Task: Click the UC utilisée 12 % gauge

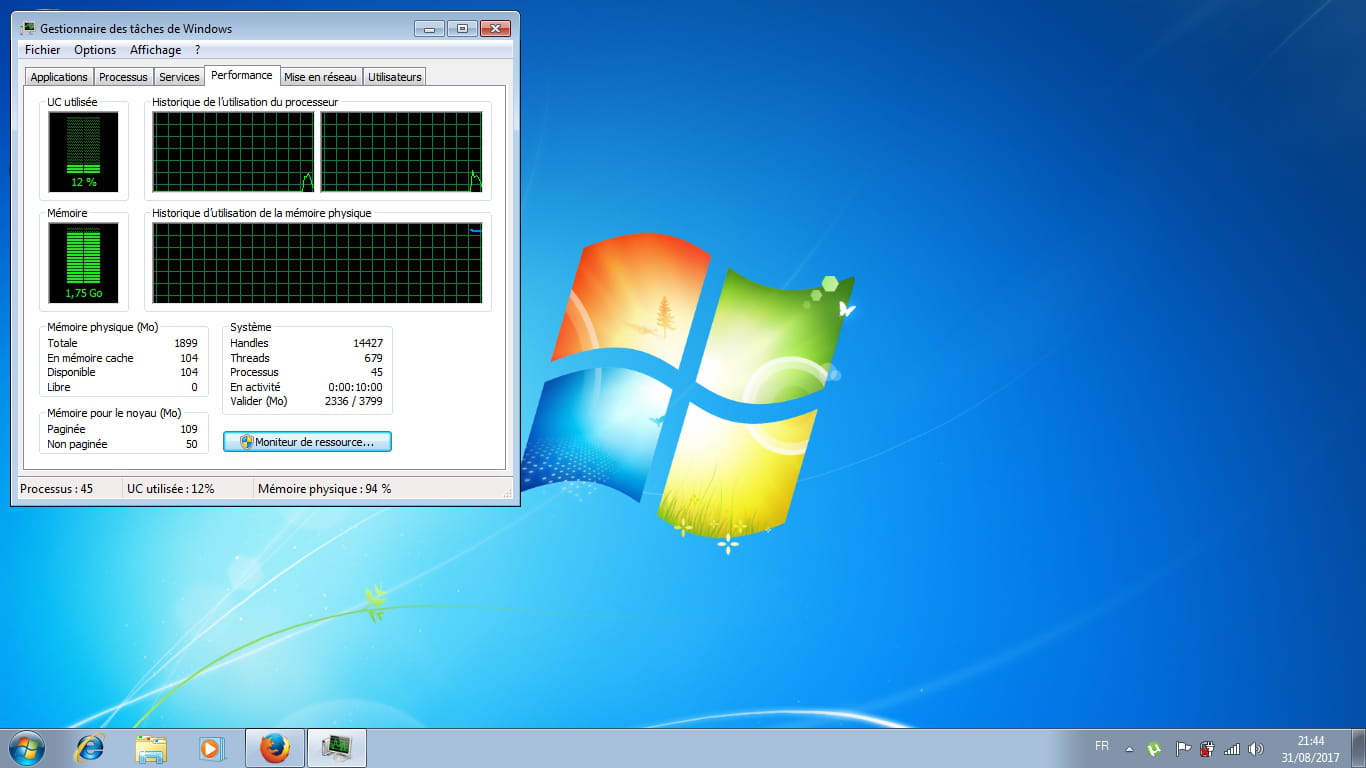Action: pyautogui.click(x=84, y=152)
